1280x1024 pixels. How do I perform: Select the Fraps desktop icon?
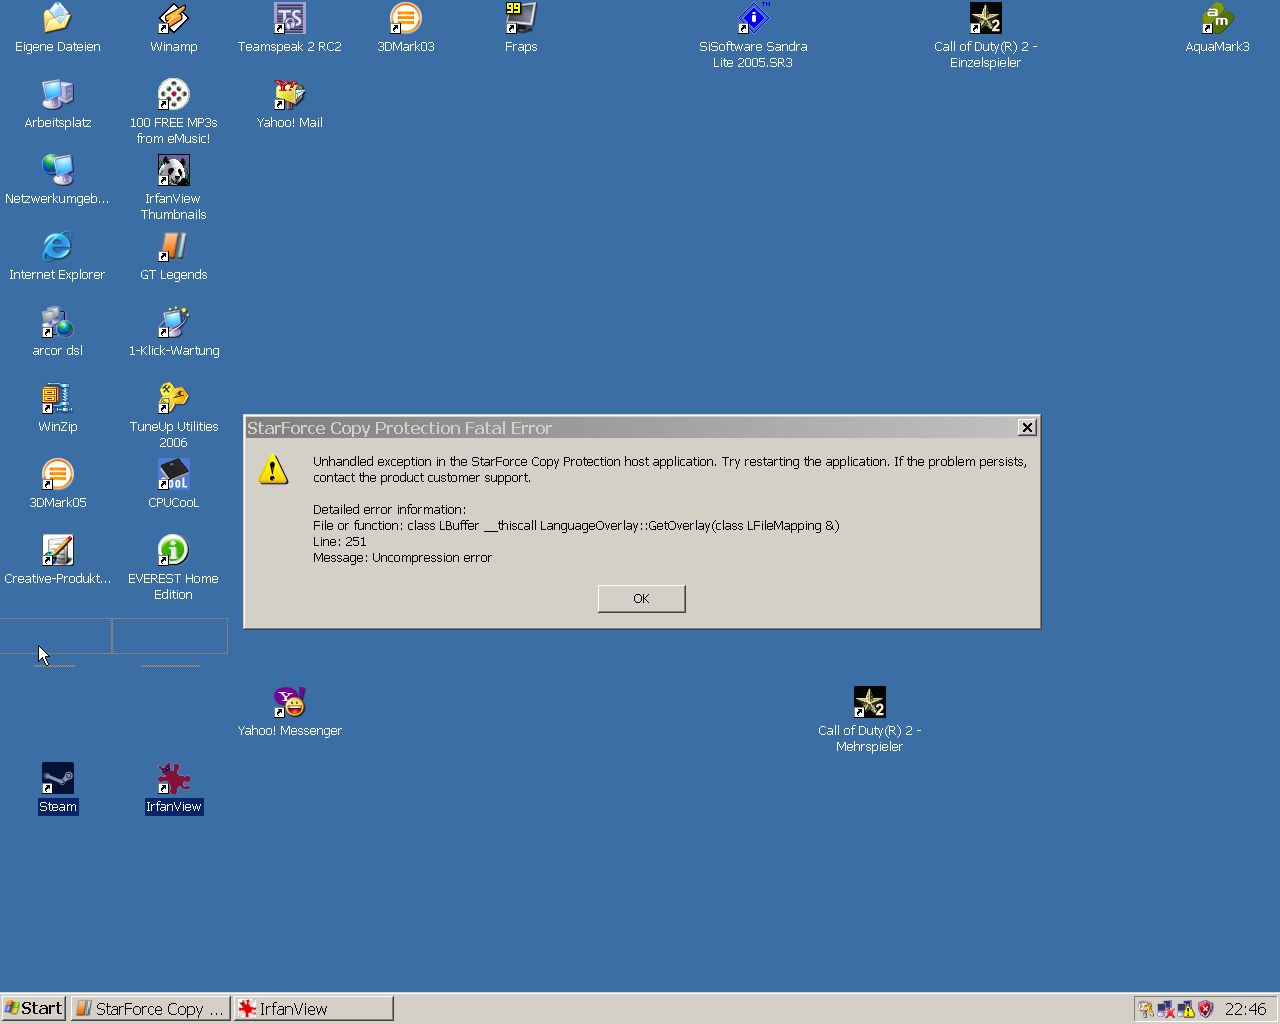pos(521,28)
